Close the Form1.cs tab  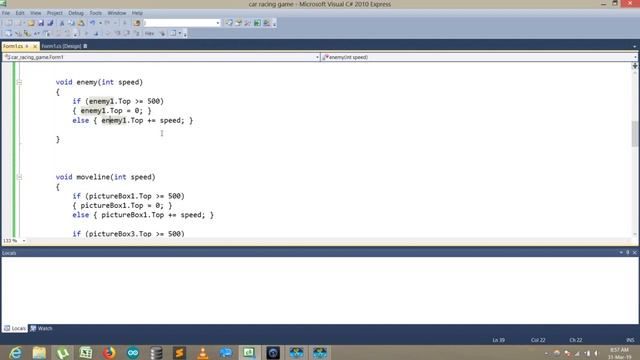point(35,46)
